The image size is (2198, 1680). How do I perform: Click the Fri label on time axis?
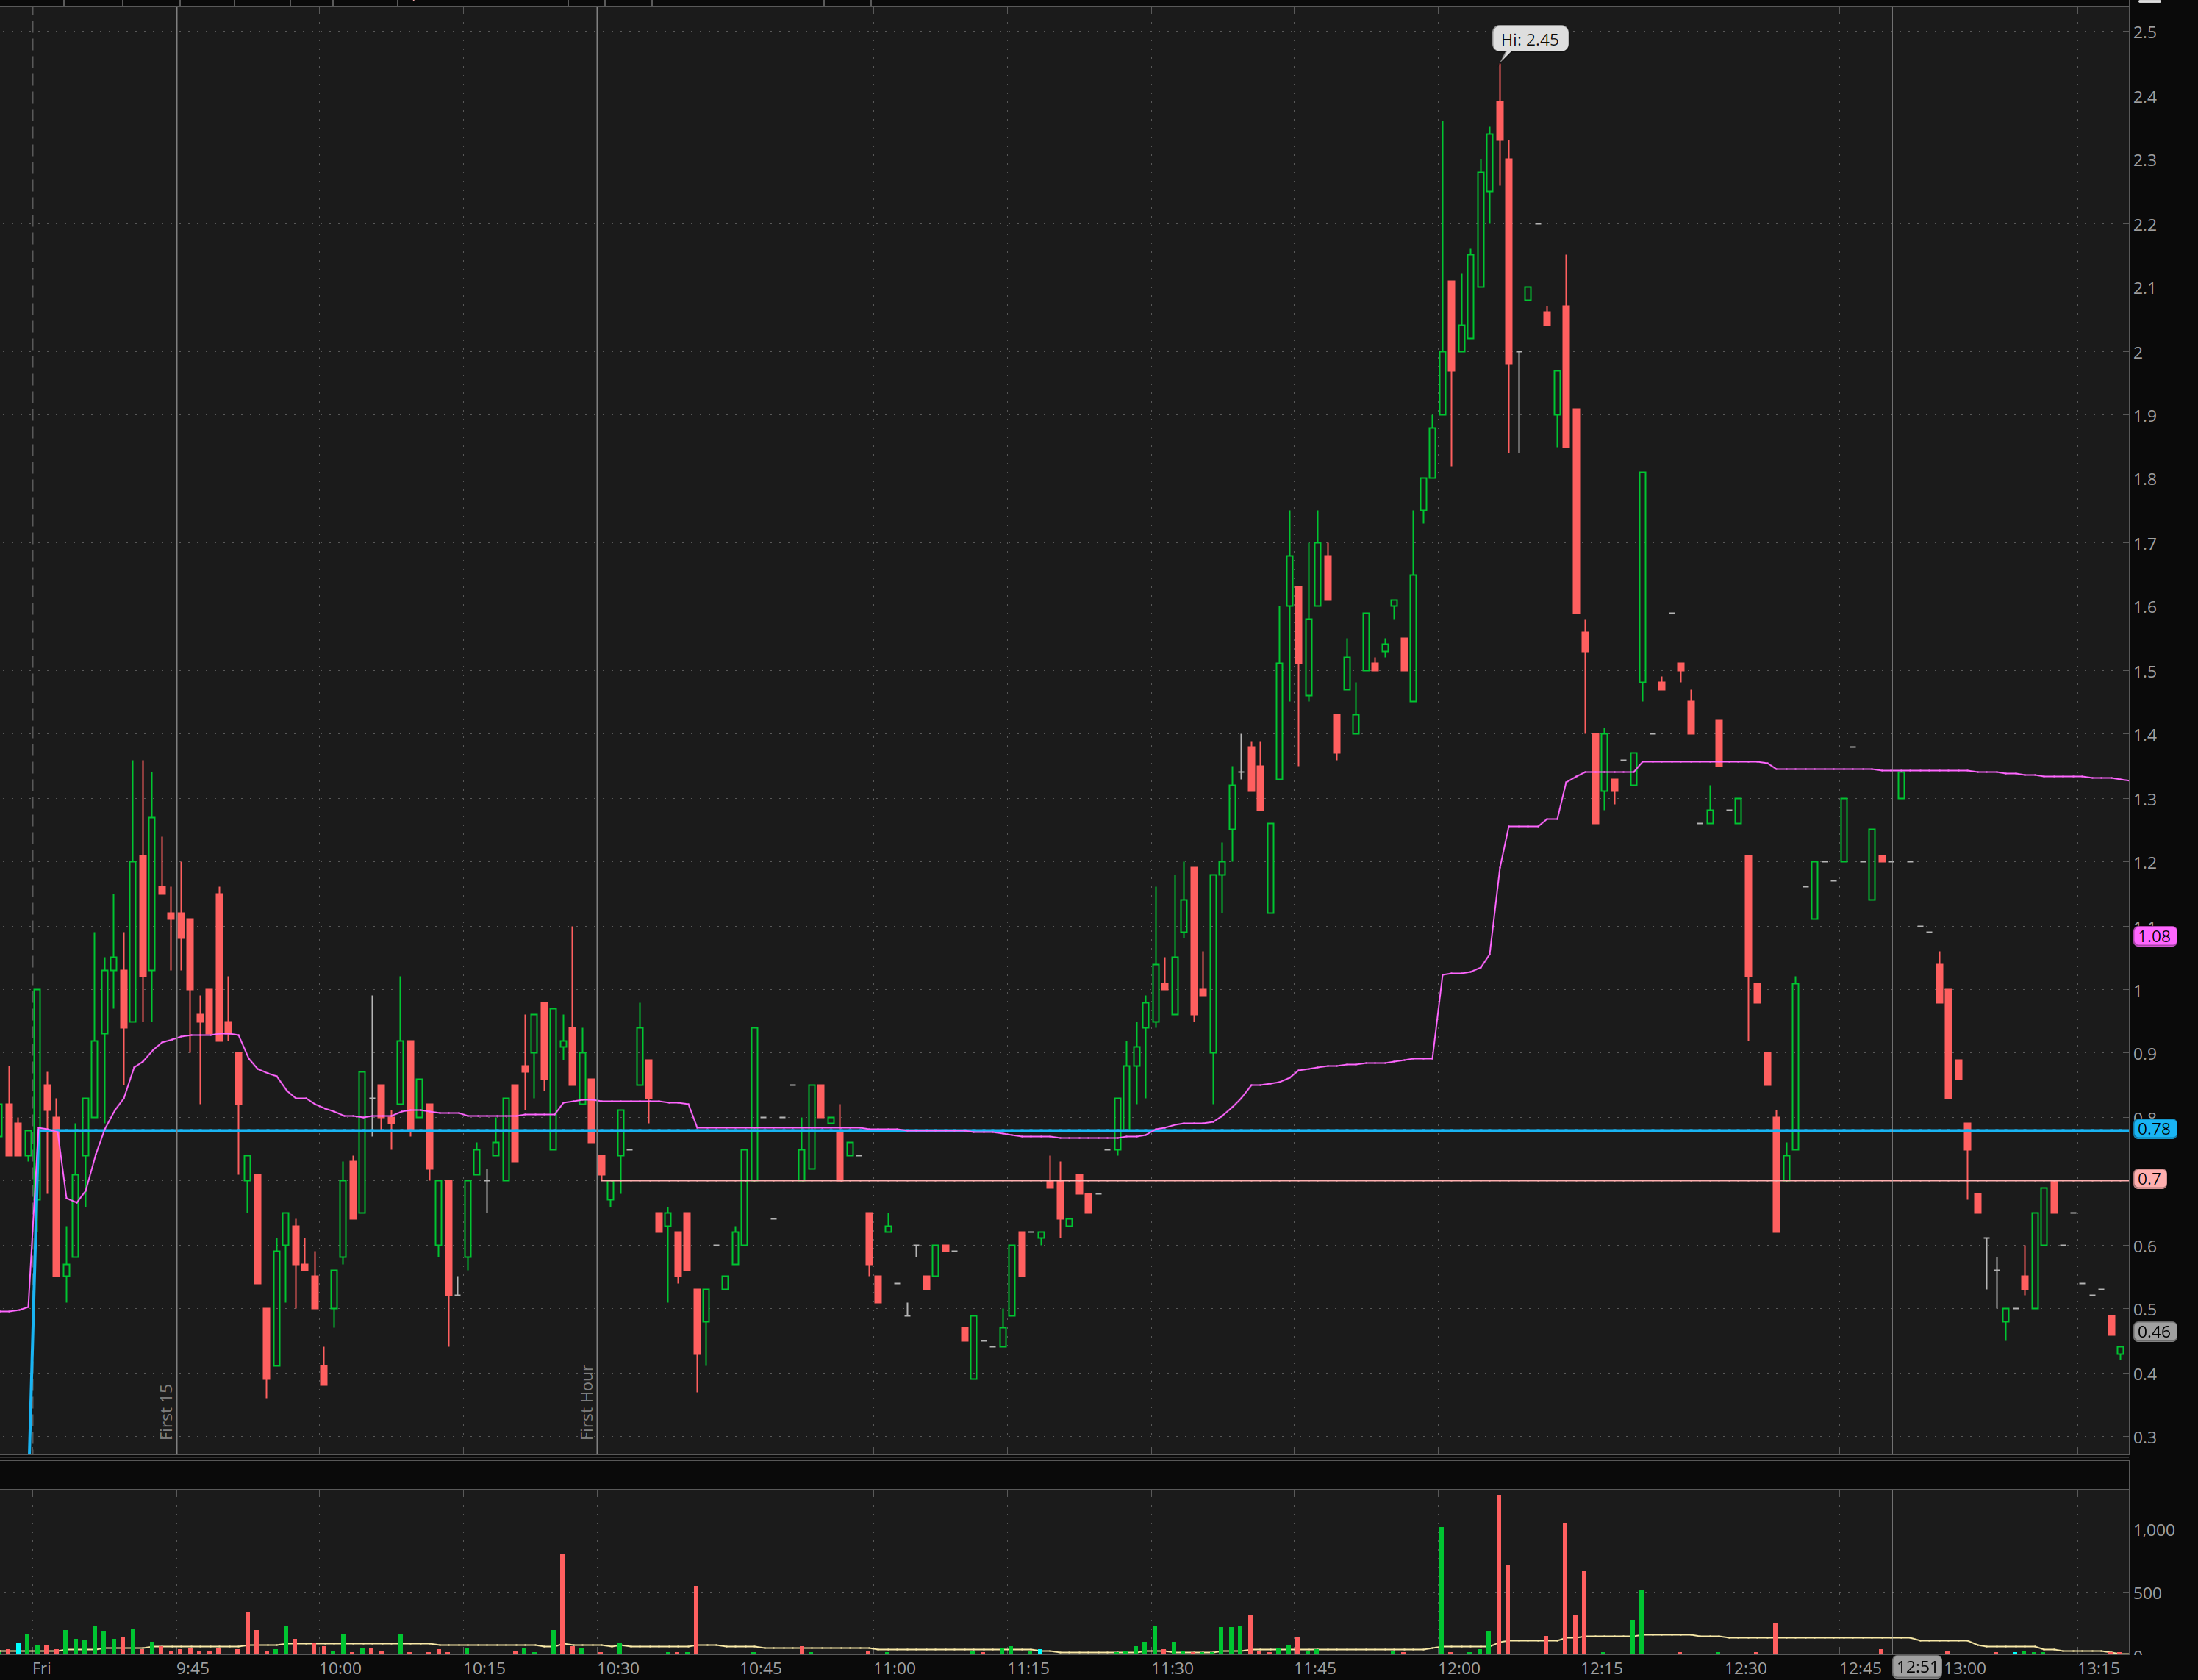(41, 1668)
